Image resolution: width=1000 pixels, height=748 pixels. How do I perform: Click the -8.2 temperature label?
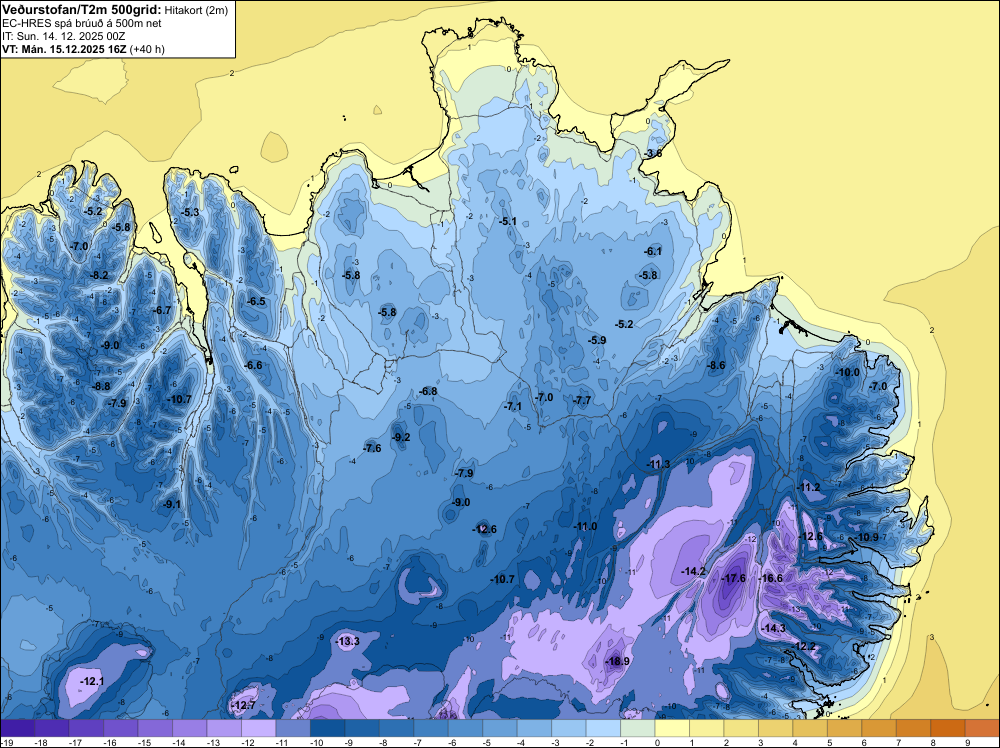pos(99,275)
